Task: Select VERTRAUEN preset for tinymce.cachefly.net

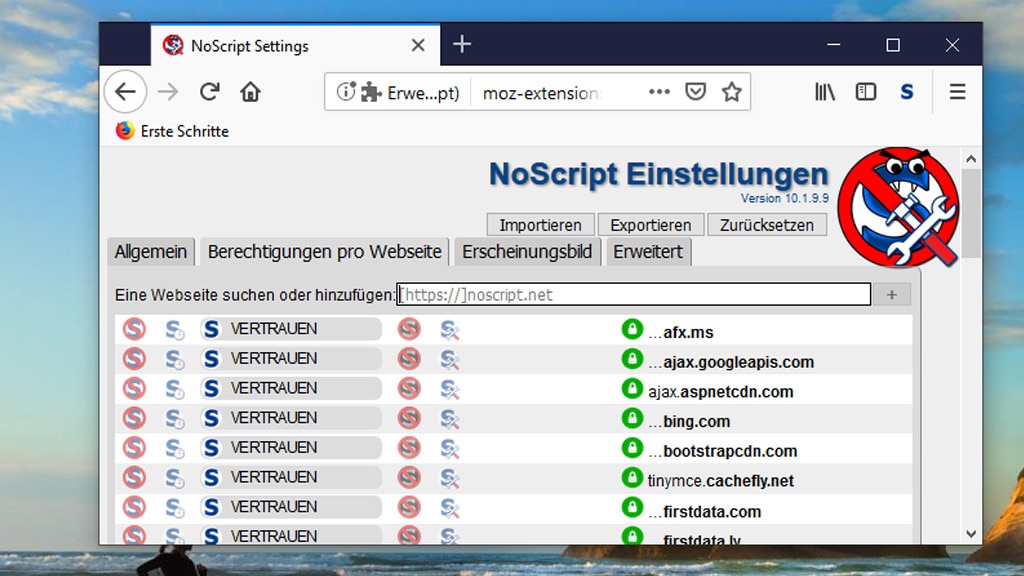Action: (291, 477)
